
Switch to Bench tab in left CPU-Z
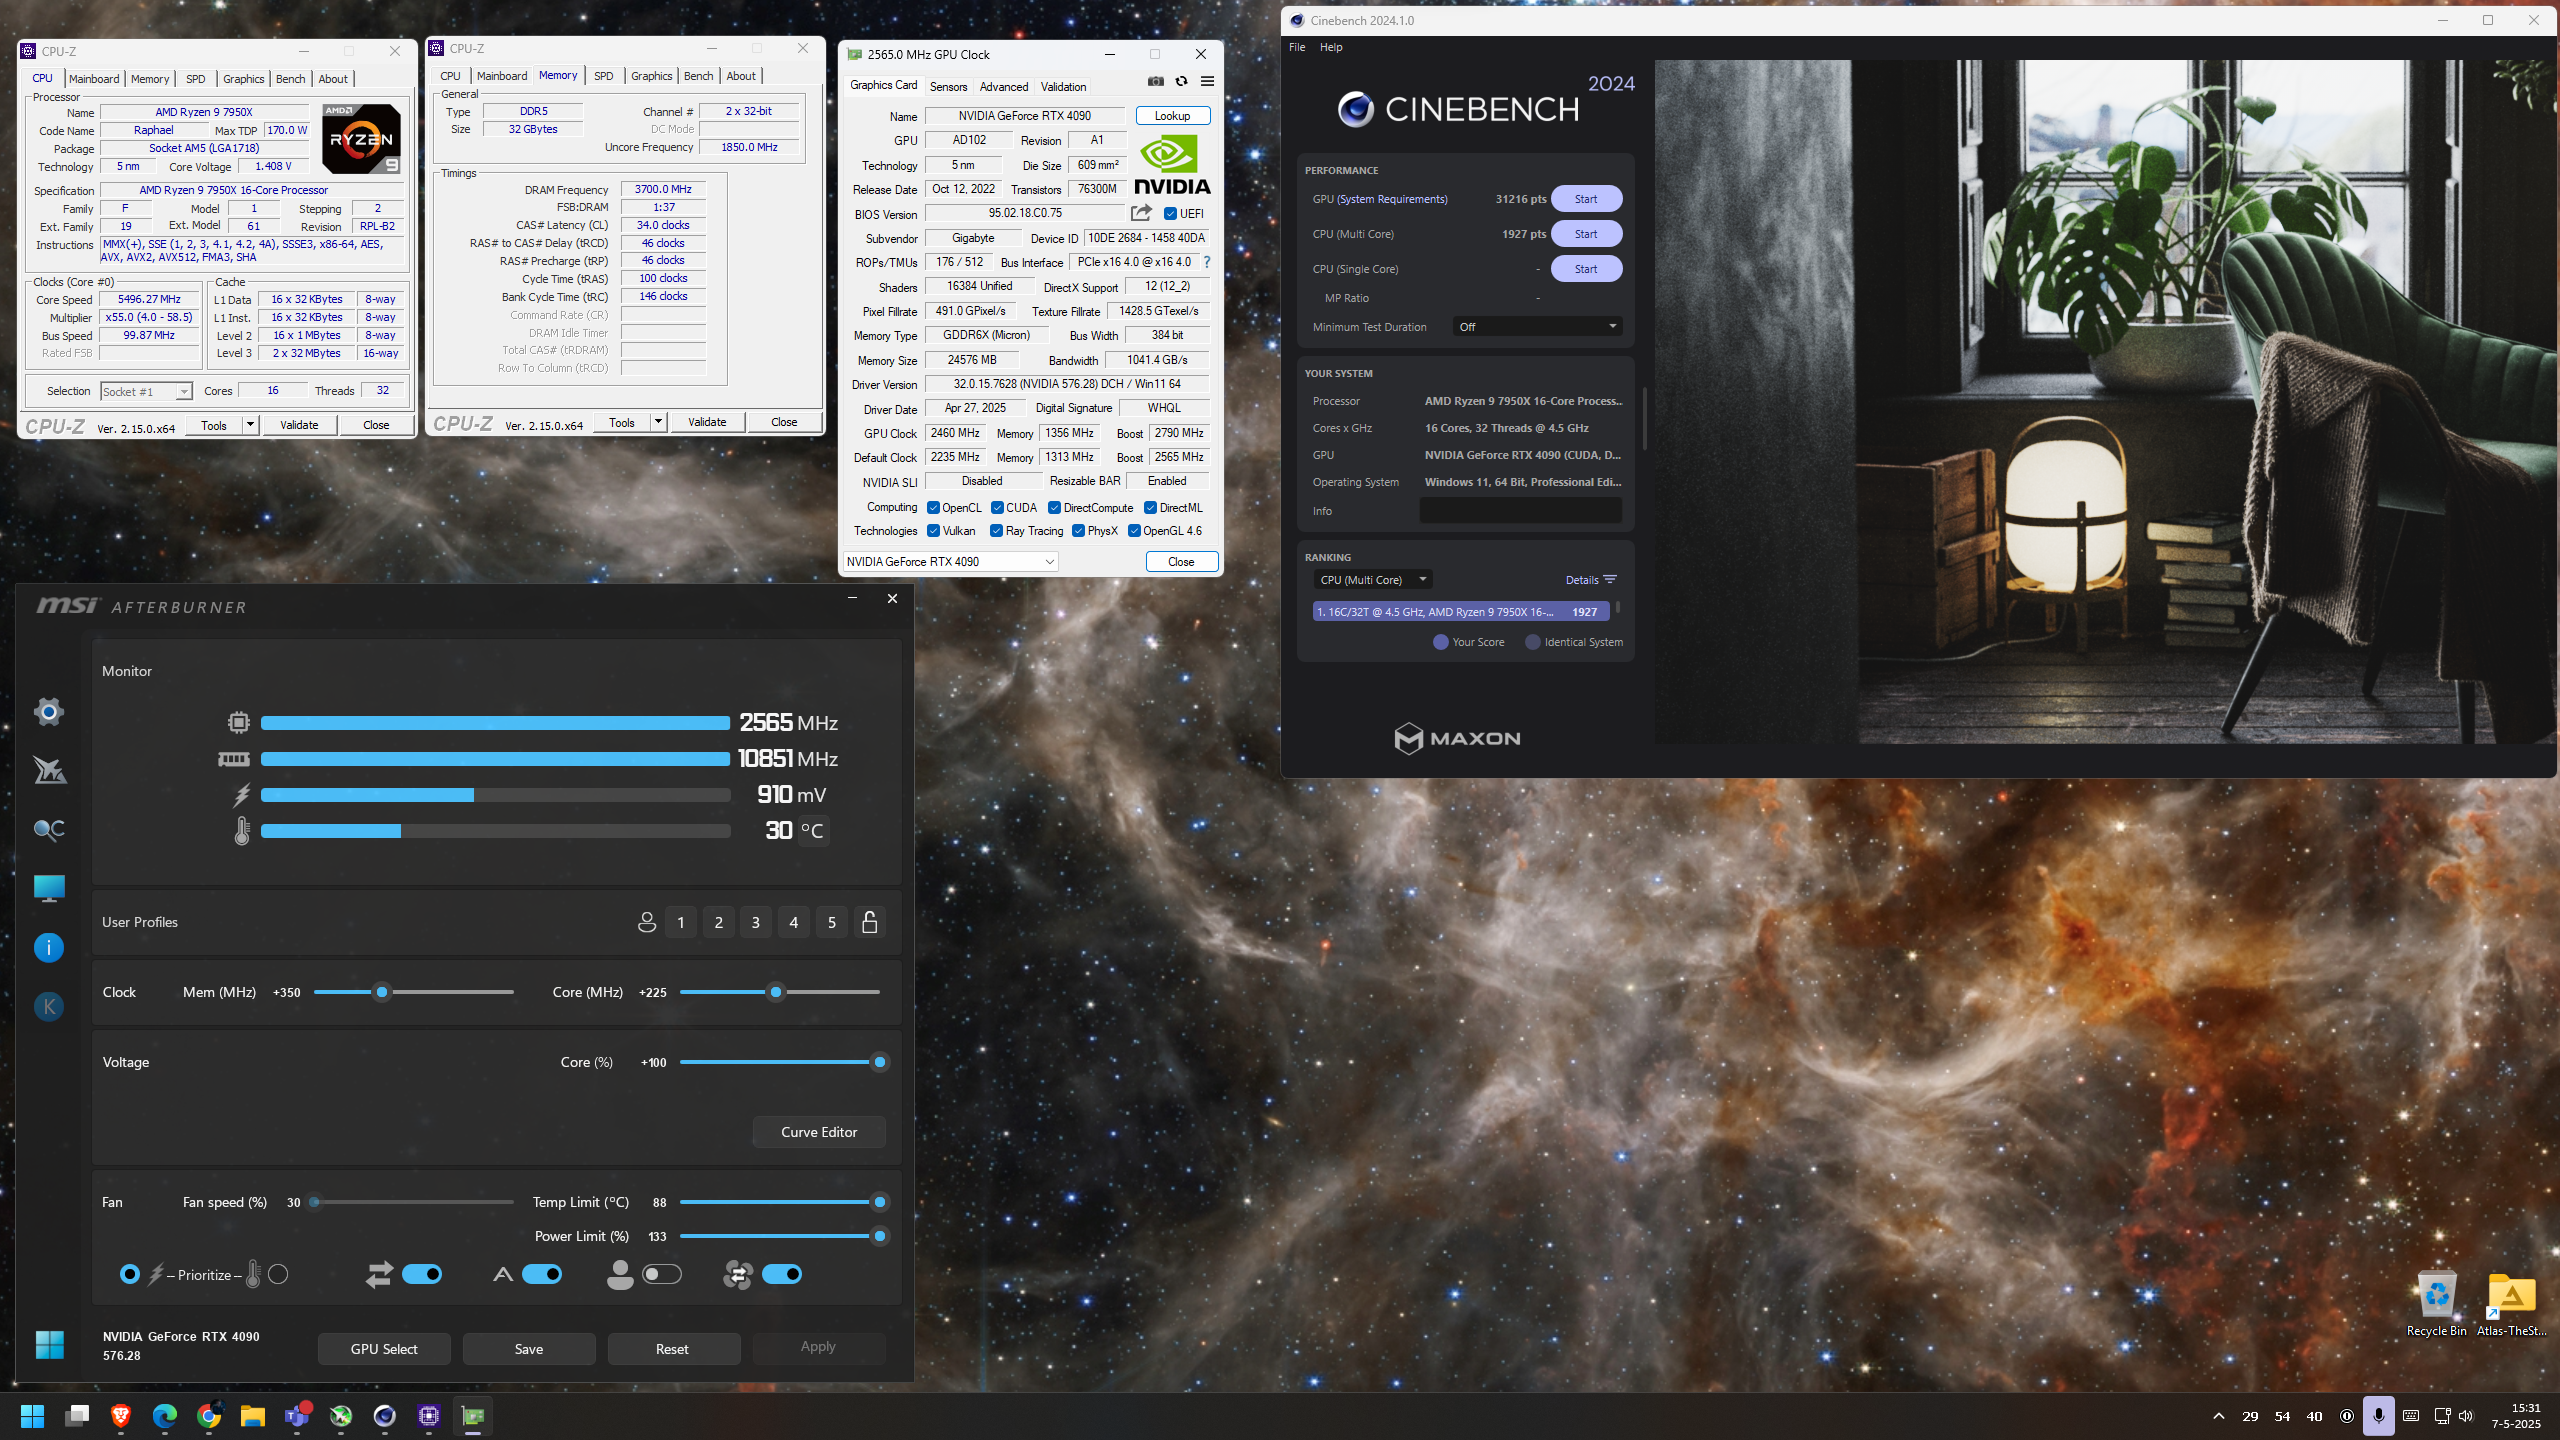click(x=290, y=79)
